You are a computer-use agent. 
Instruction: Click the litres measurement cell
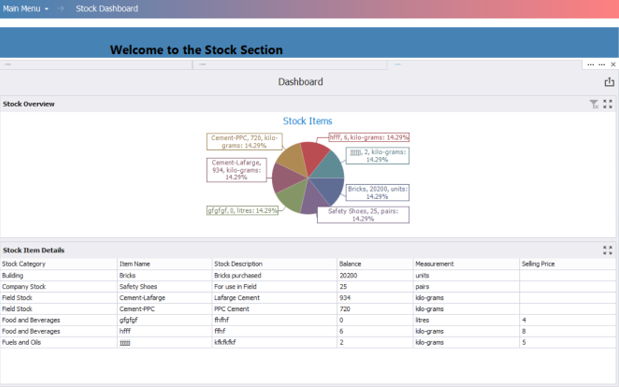tap(466, 320)
